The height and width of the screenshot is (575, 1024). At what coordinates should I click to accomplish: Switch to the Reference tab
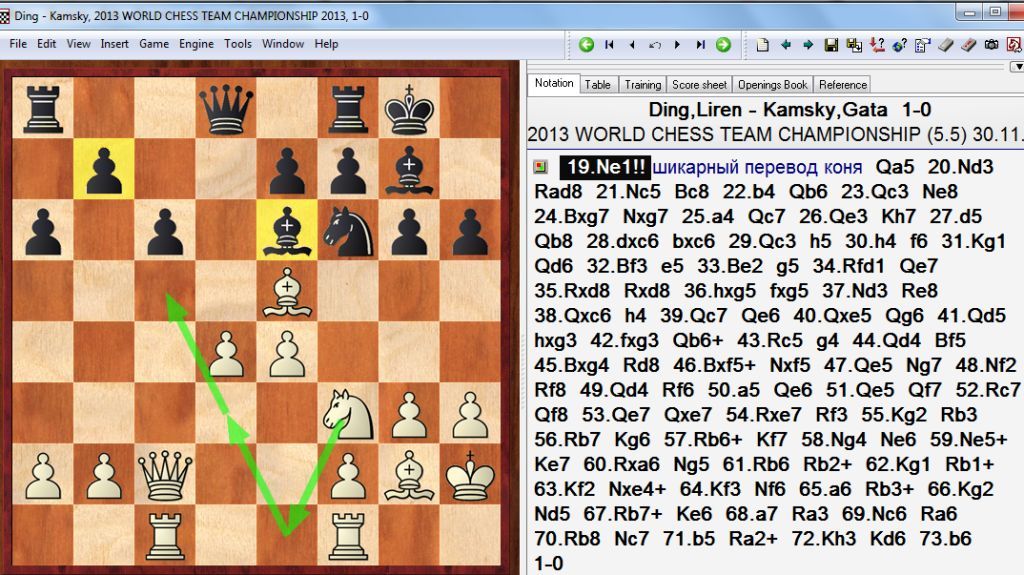tap(842, 84)
